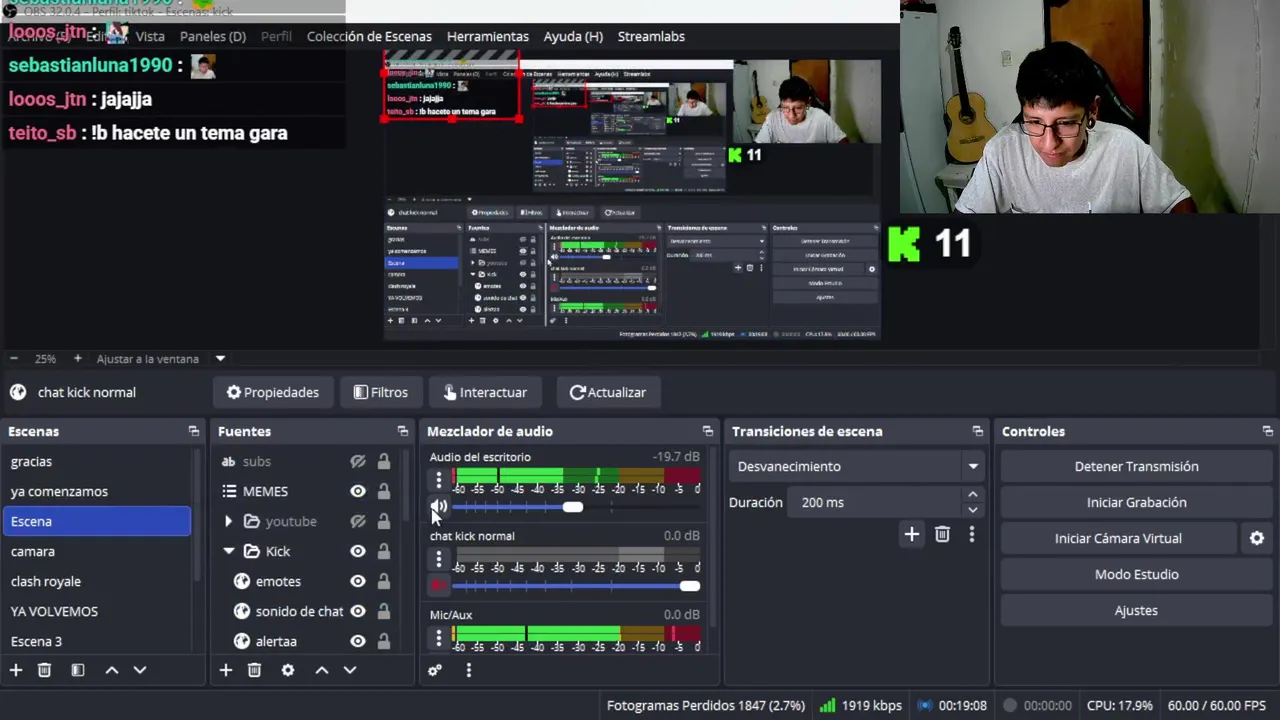
Task: Open scene filters icon in Escenas toolbar
Action: (x=78, y=670)
